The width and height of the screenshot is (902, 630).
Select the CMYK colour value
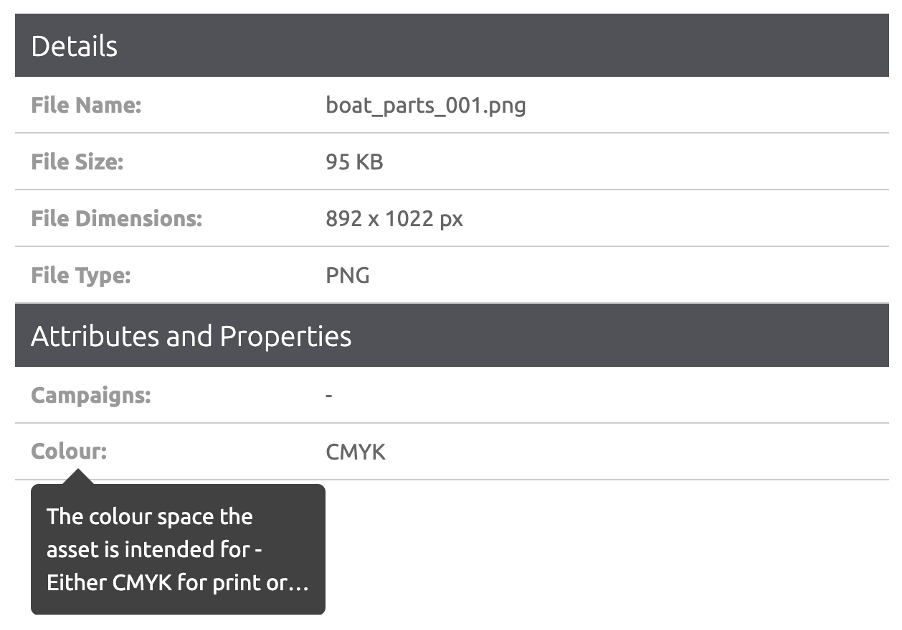[355, 452]
